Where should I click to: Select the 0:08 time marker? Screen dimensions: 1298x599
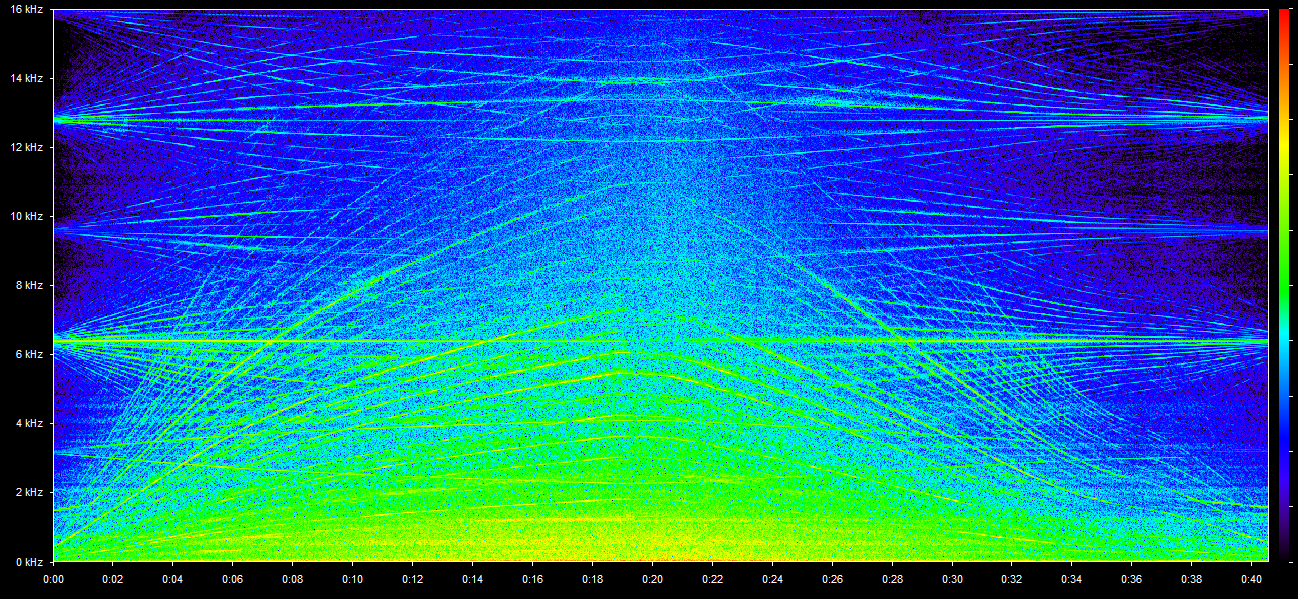point(293,579)
